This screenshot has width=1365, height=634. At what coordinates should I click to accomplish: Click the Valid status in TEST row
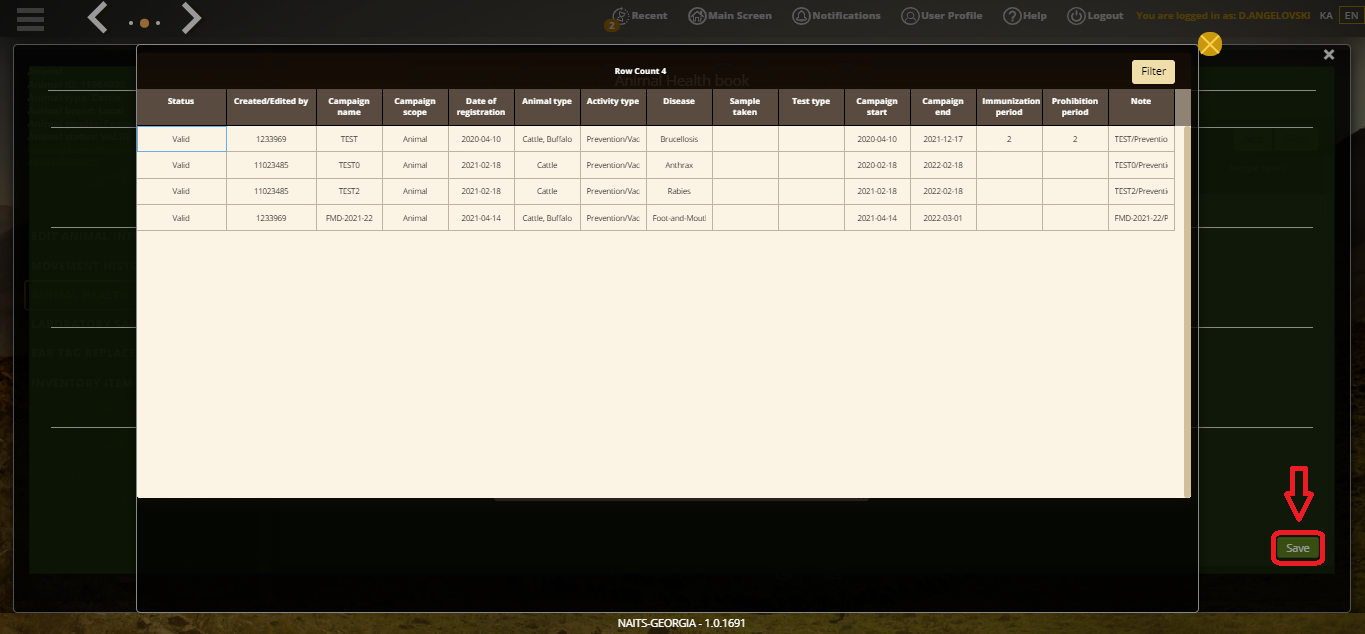tap(181, 139)
